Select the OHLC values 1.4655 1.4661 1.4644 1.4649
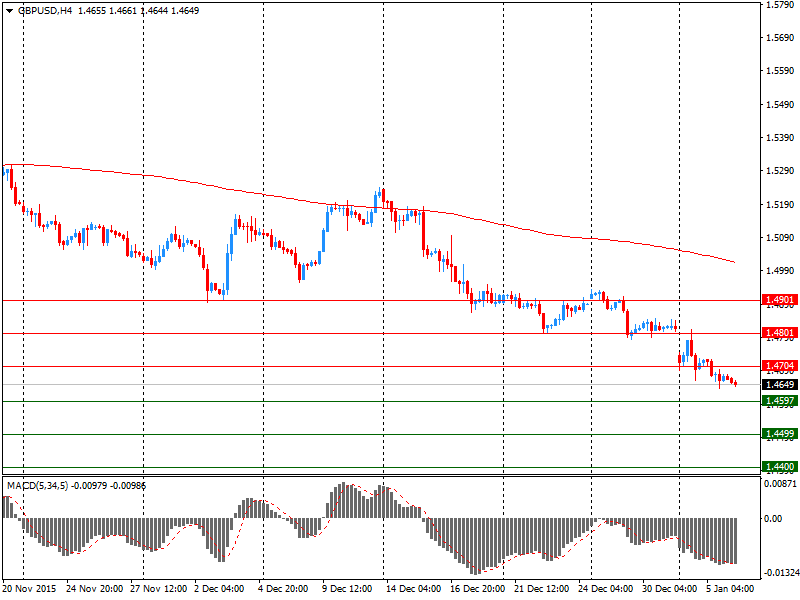Image resolution: width=800 pixels, height=600 pixels. pyautogui.click(x=138, y=11)
